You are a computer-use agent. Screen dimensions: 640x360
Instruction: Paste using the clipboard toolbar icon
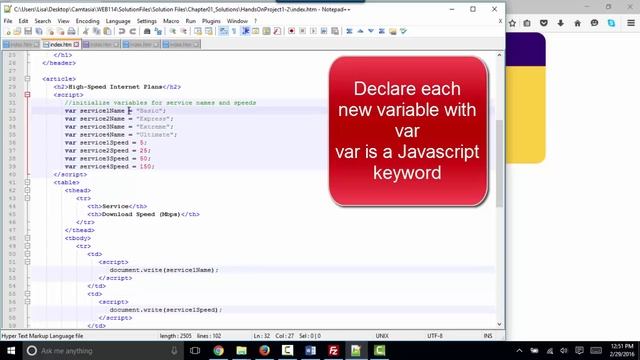tap(107, 31)
